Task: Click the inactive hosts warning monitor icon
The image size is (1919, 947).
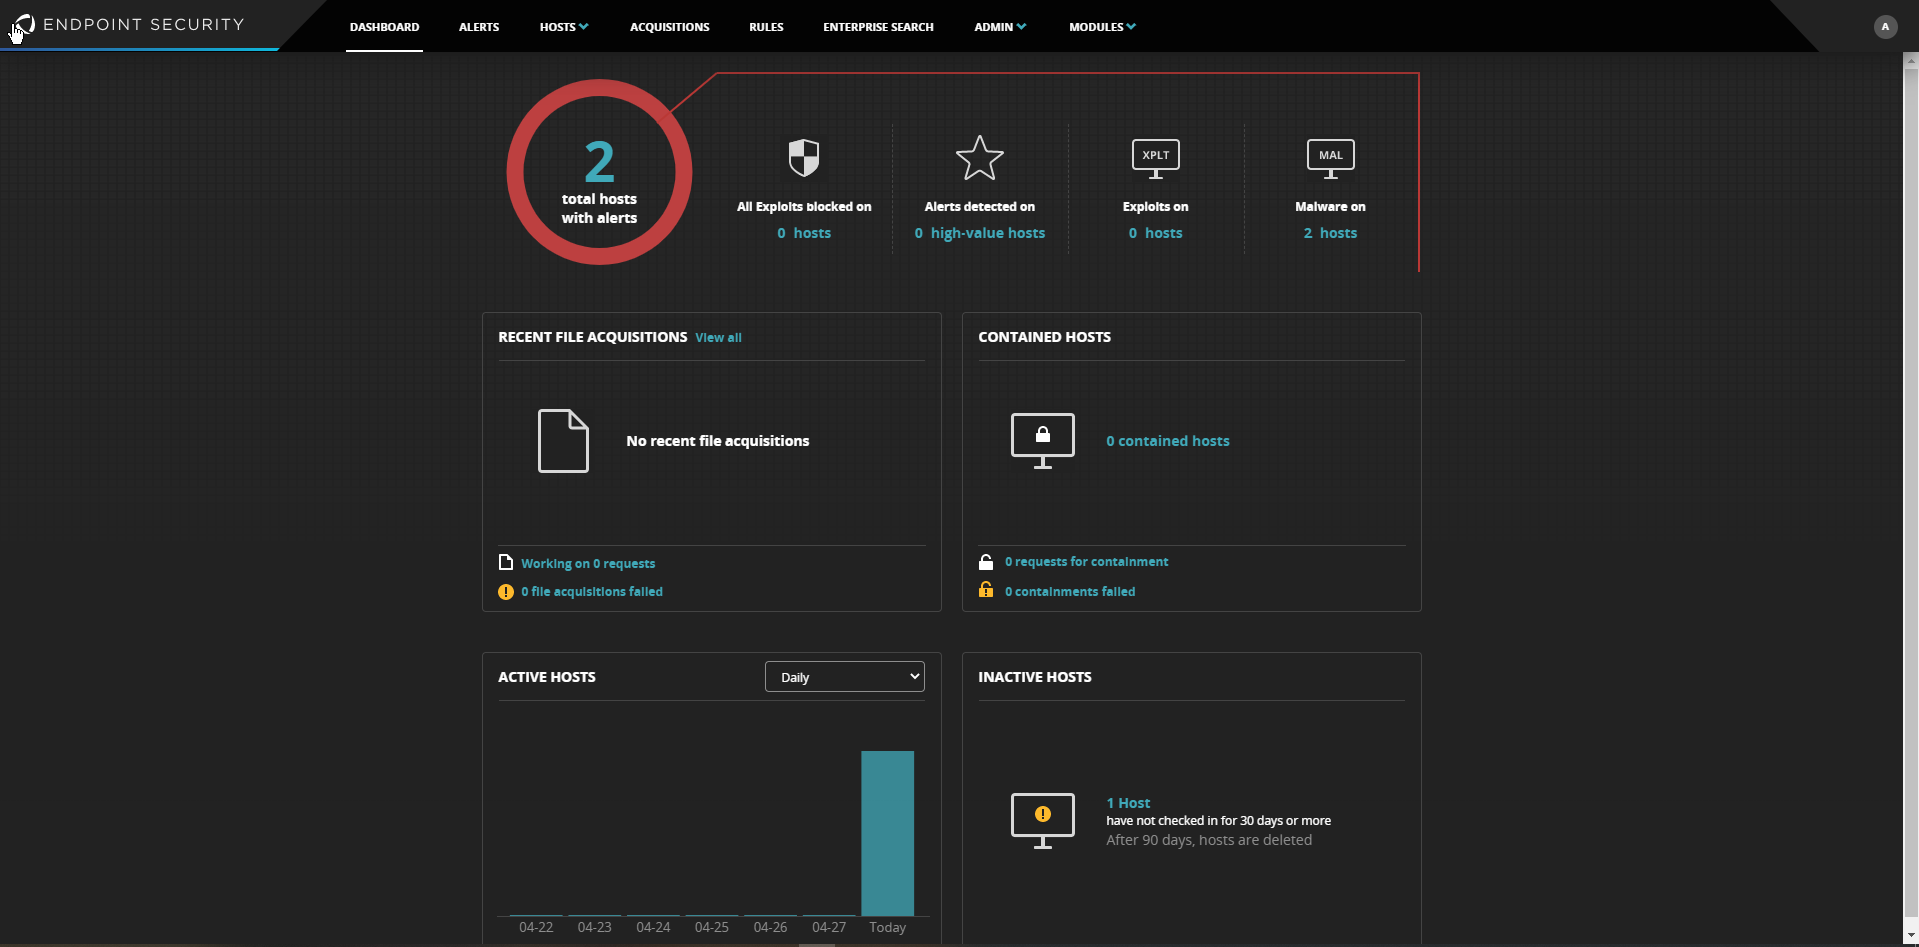Action: pyautogui.click(x=1042, y=820)
